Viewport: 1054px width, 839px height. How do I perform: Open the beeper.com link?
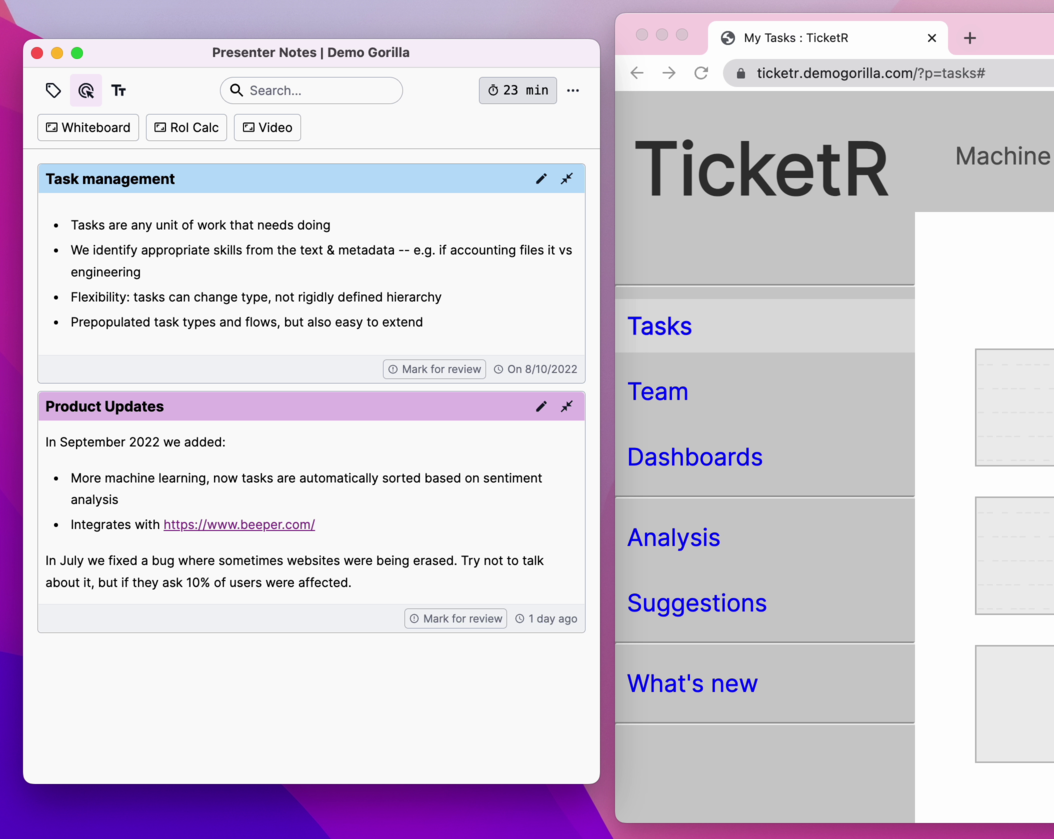click(239, 524)
